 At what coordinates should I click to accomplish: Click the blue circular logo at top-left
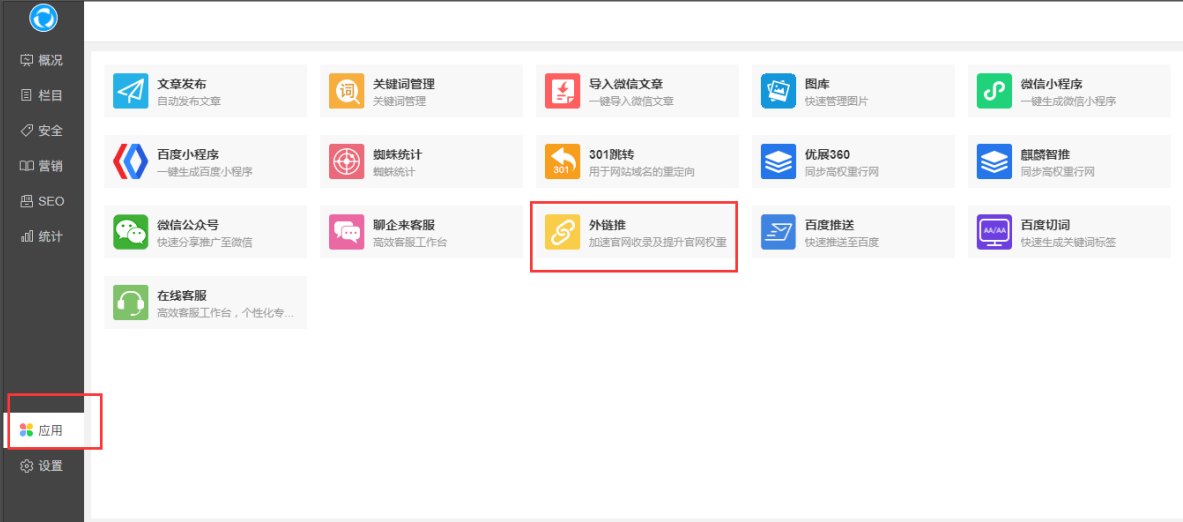click(x=43, y=18)
